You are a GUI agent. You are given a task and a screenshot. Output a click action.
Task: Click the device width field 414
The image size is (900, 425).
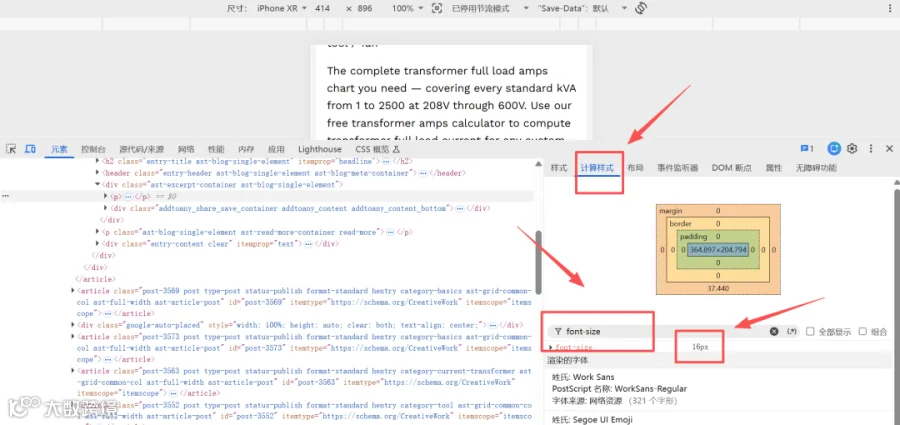point(323,9)
